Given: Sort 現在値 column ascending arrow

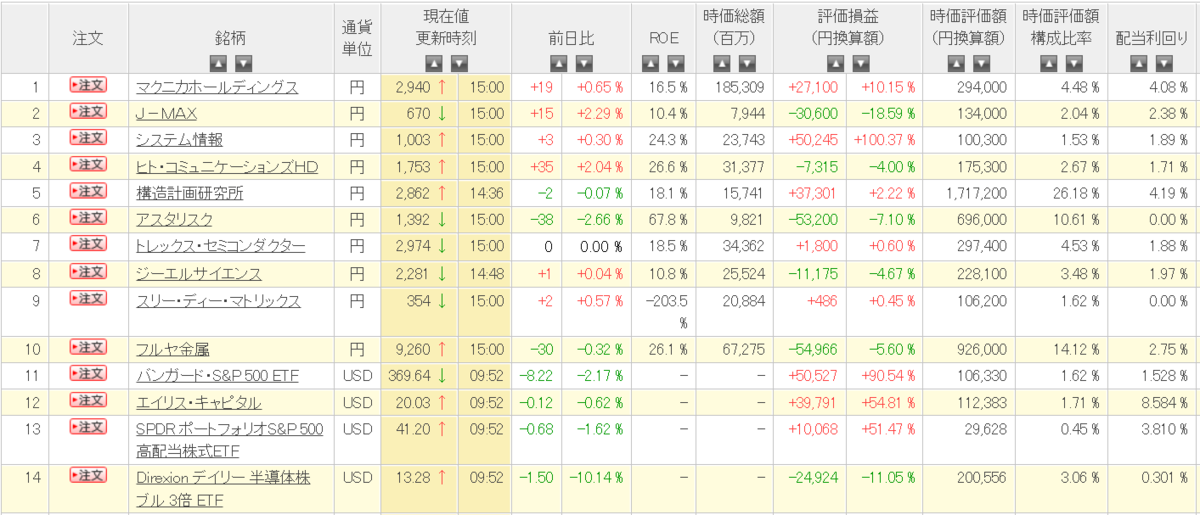Looking at the screenshot, I should point(433,64).
